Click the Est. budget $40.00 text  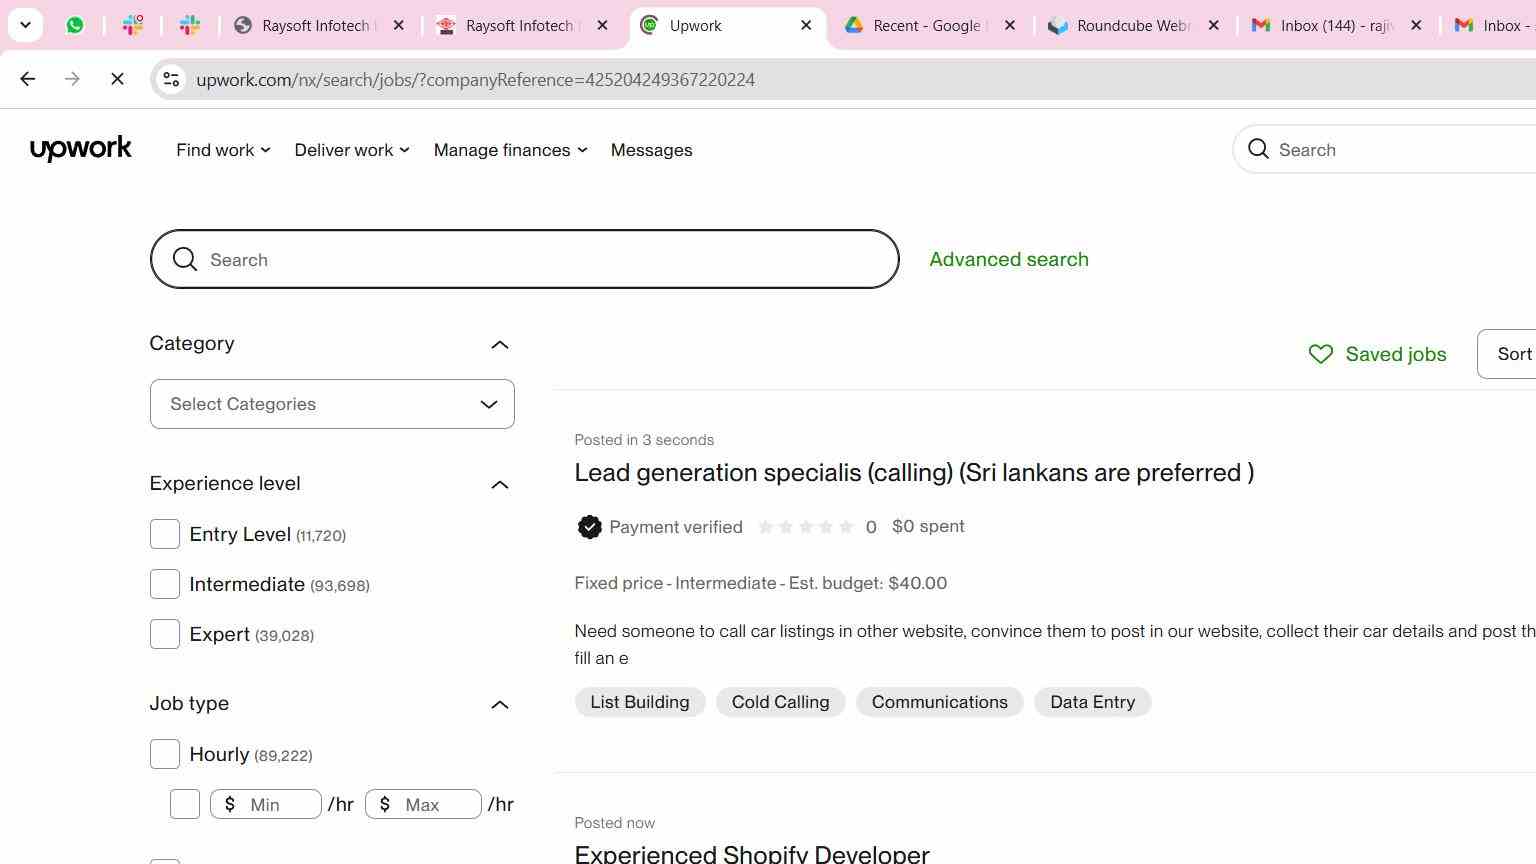tap(868, 583)
